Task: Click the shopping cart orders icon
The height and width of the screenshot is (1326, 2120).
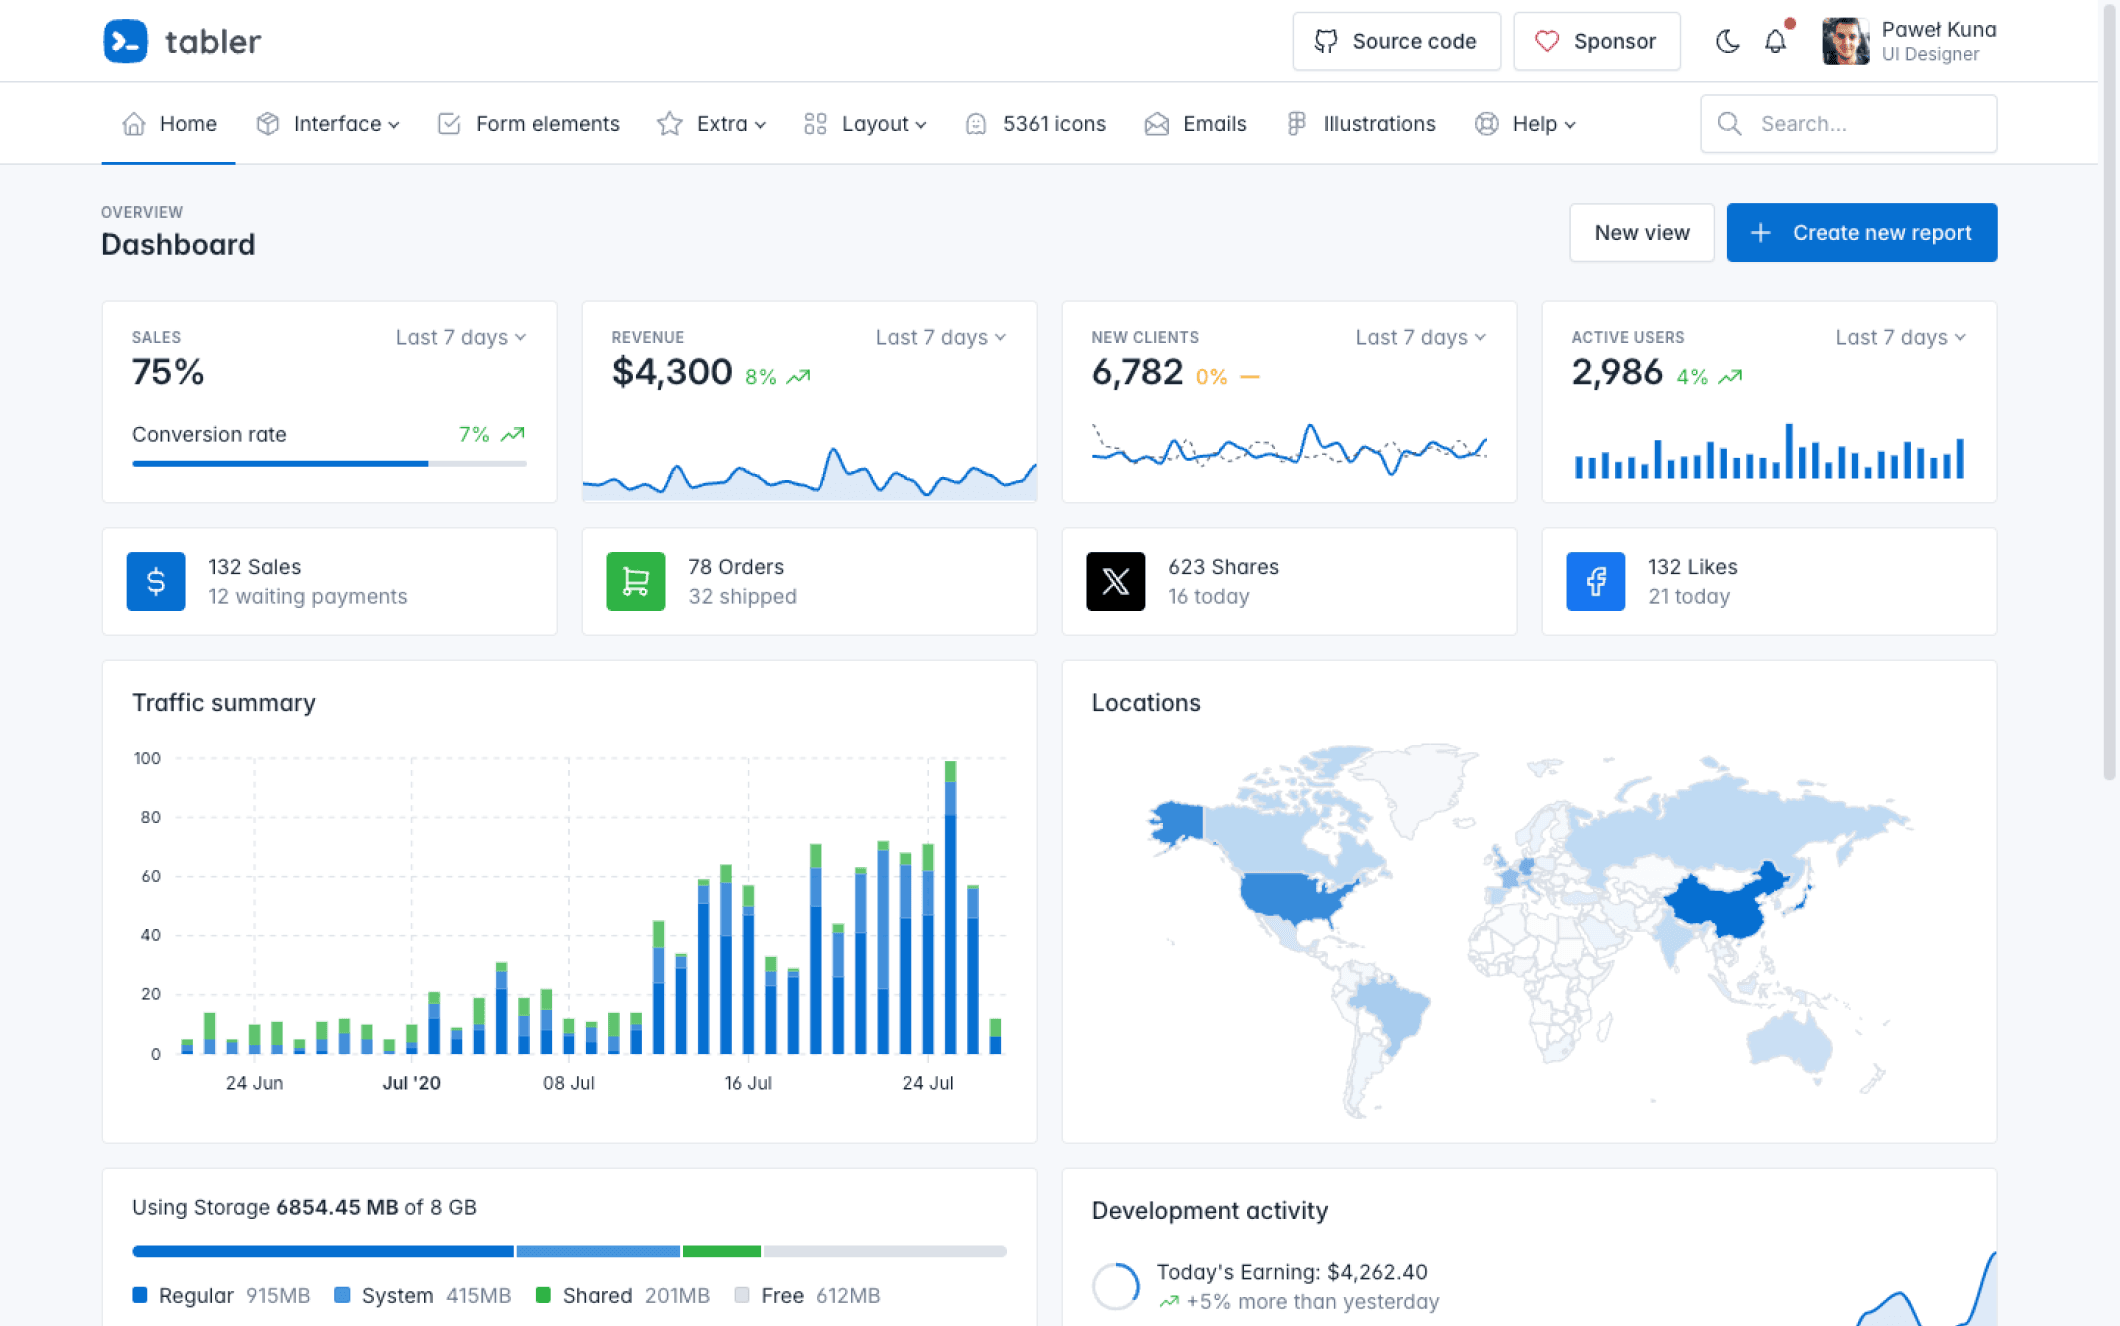Action: [635, 581]
